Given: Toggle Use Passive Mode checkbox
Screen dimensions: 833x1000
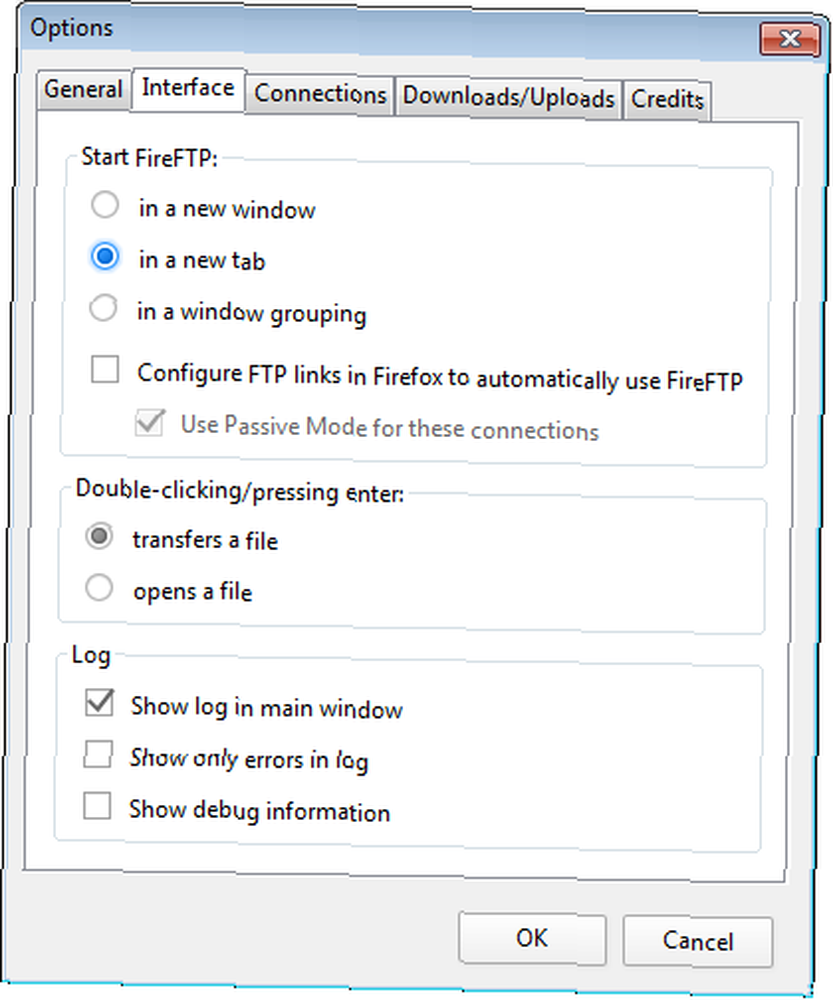Looking at the screenshot, I should pyautogui.click(x=151, y=423).
